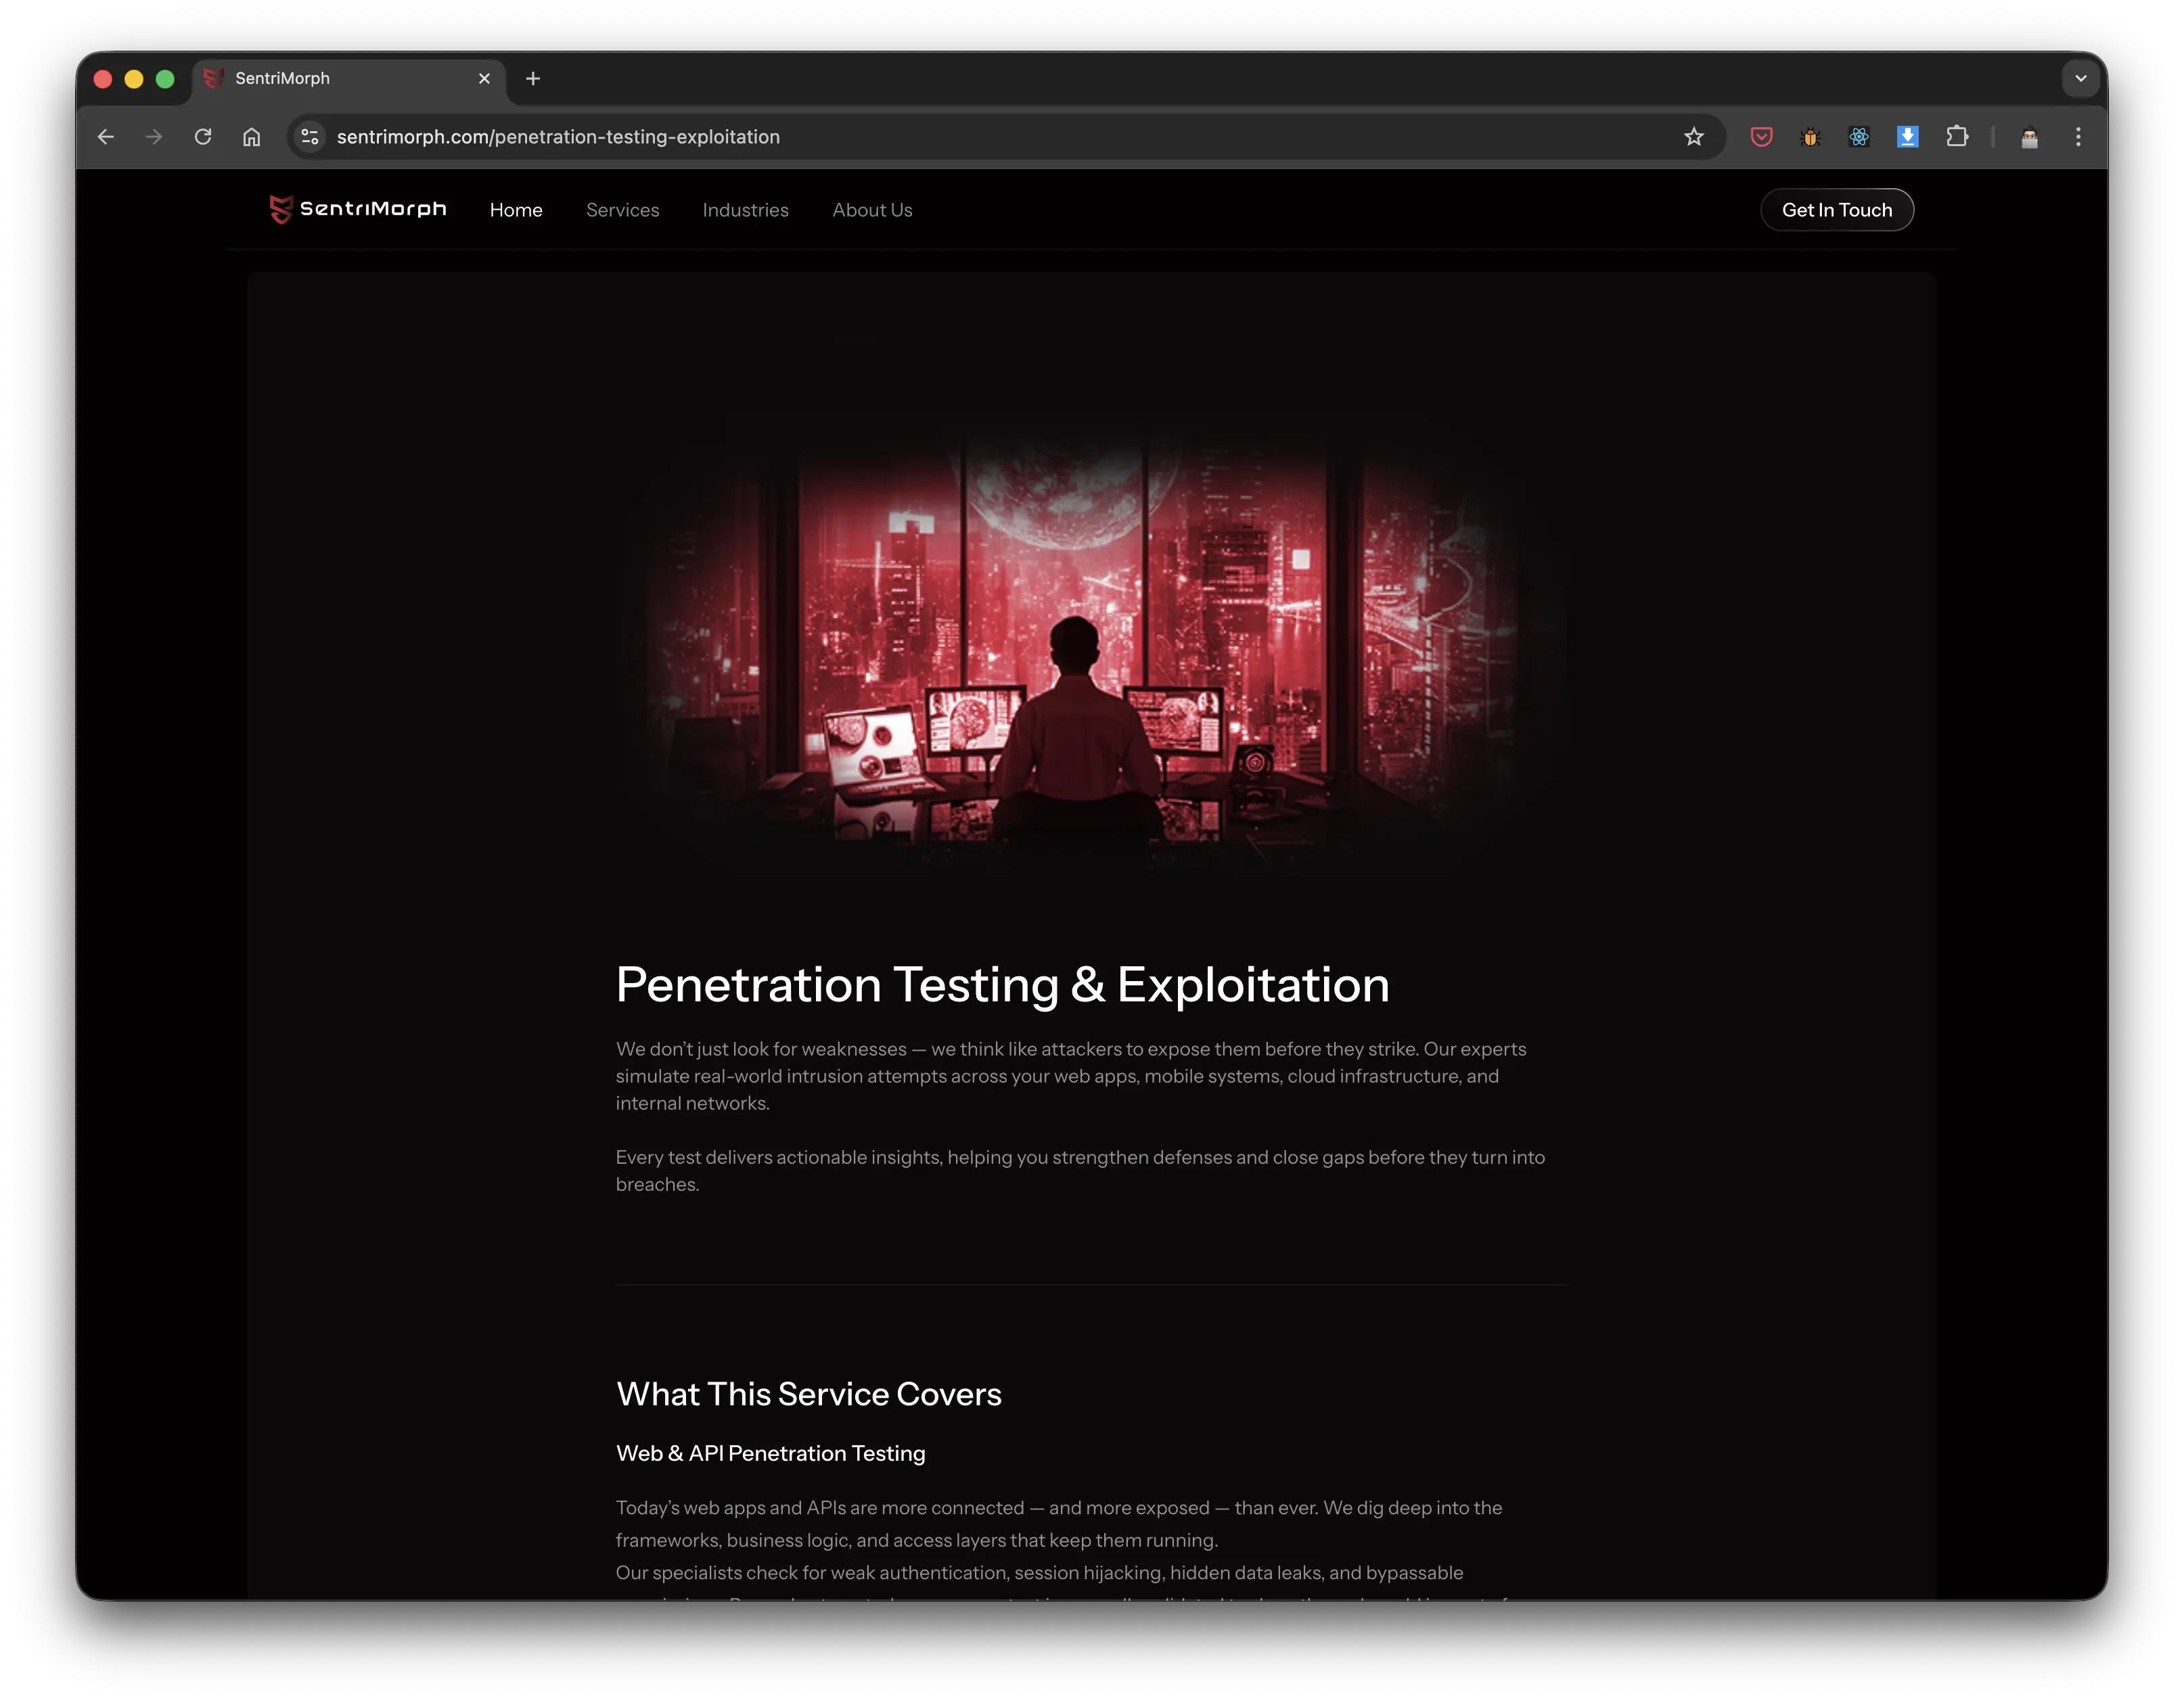
Task: Open the About Us nav item
Action: 872,210
